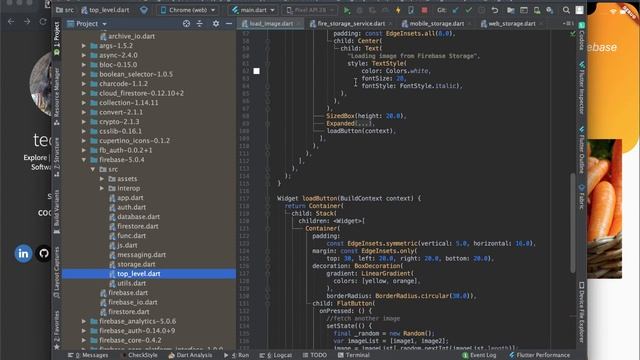The height and width of the screenshot is (360, 640).
Task: Click the carrots image in the emulator preview
Action: tap(604, 209)
